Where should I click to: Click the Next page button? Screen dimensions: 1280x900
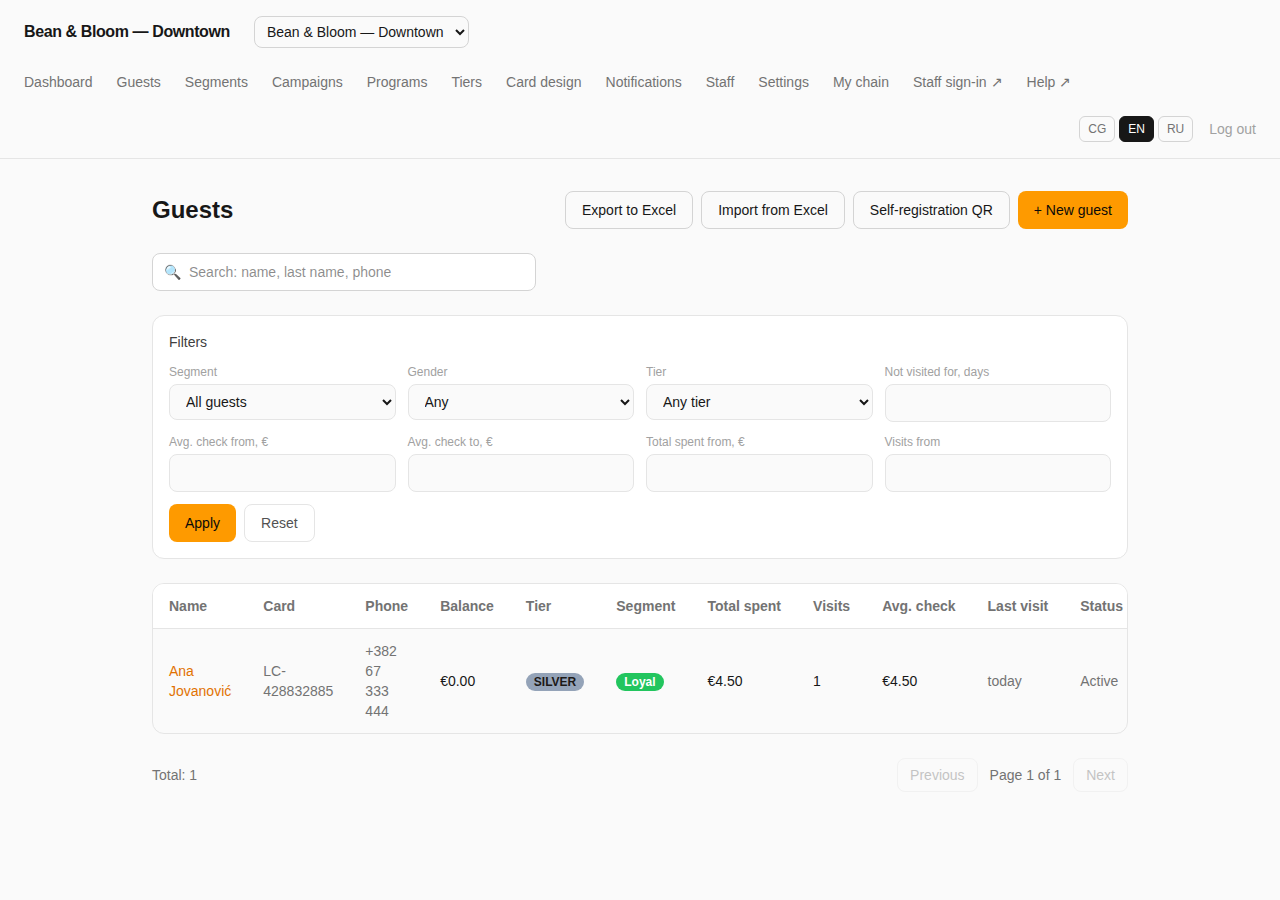coord(1100,775)
